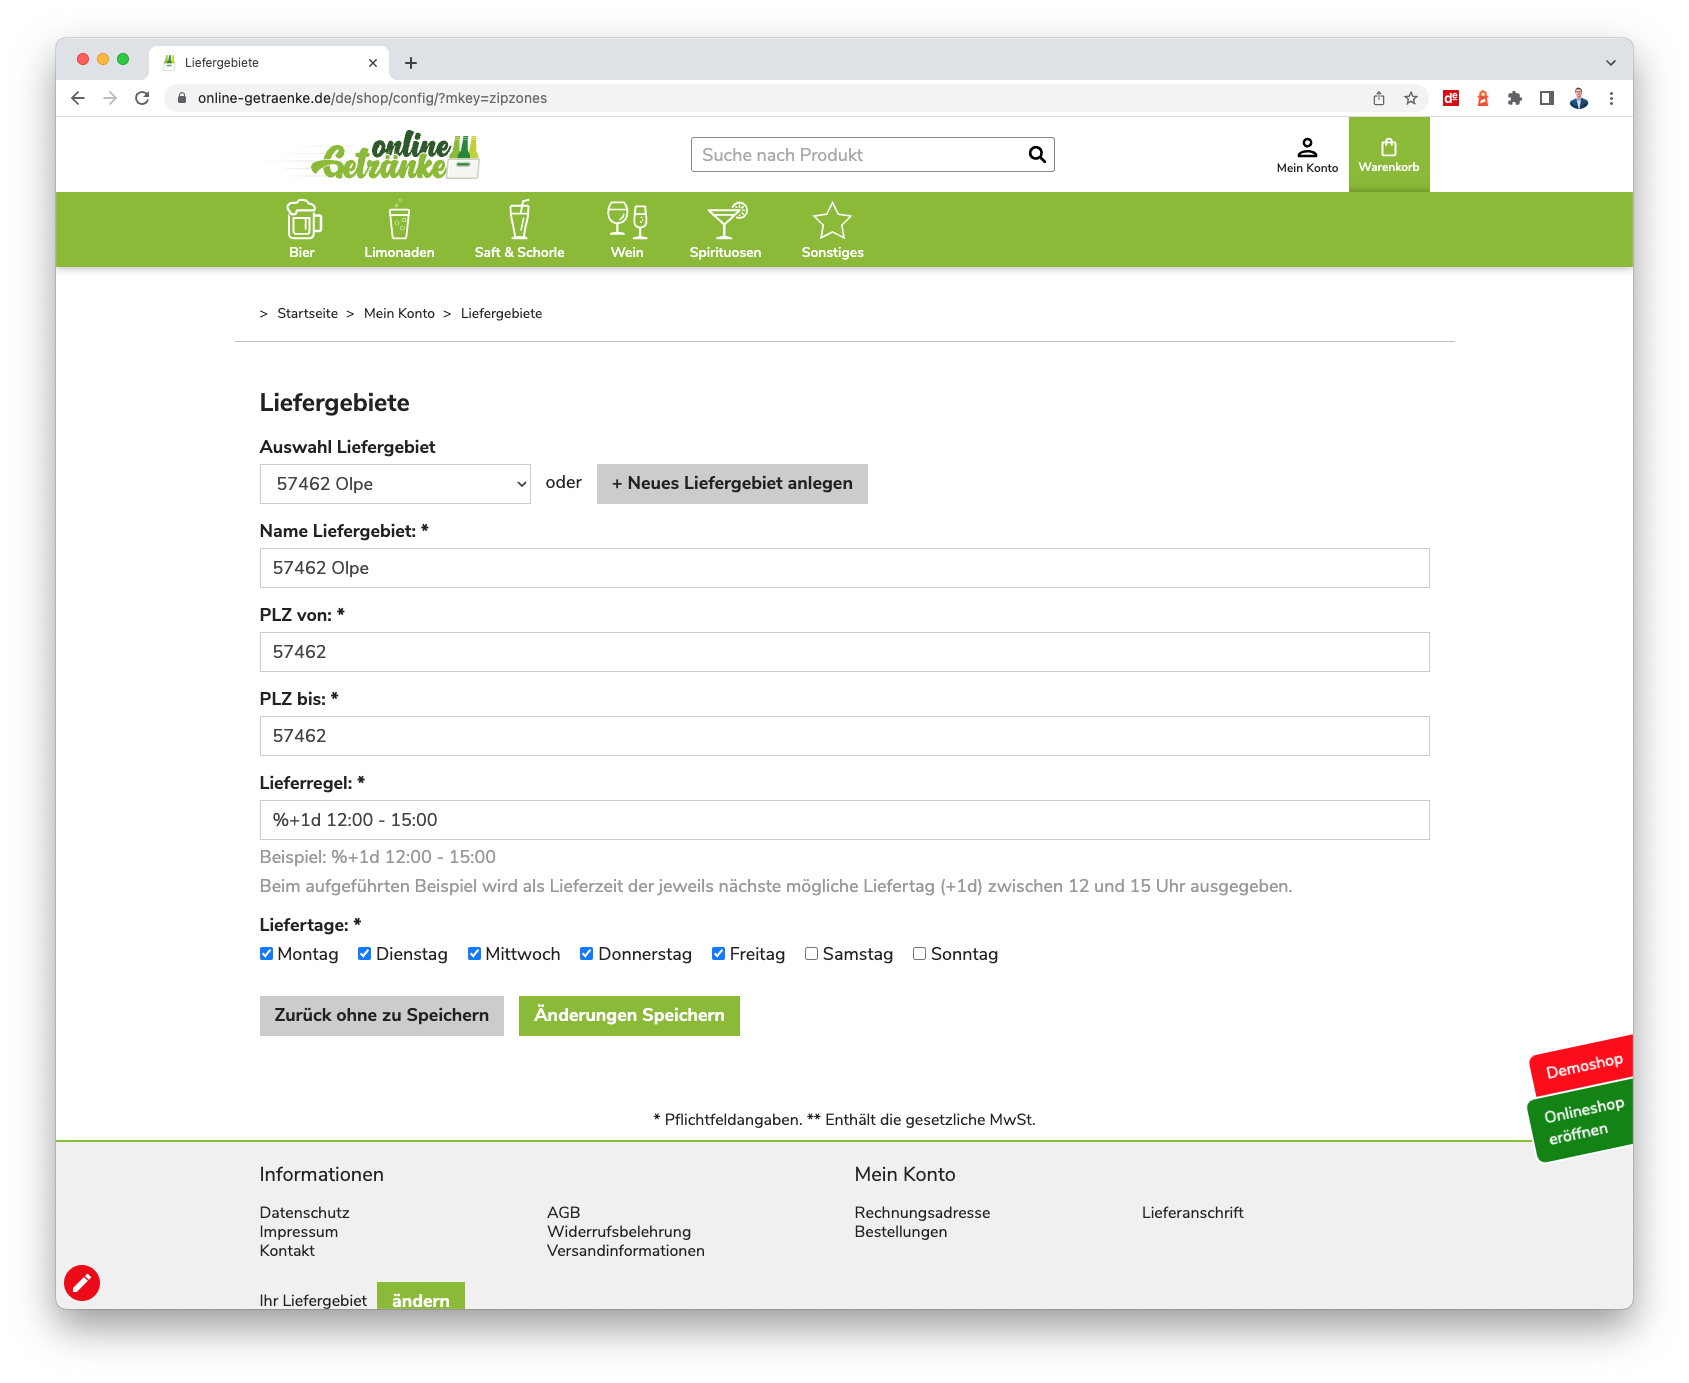The height and width of the screenshot is (1383, 1689).
Task: Uncheck the Montag delivery day
Action: pos(267,954)
